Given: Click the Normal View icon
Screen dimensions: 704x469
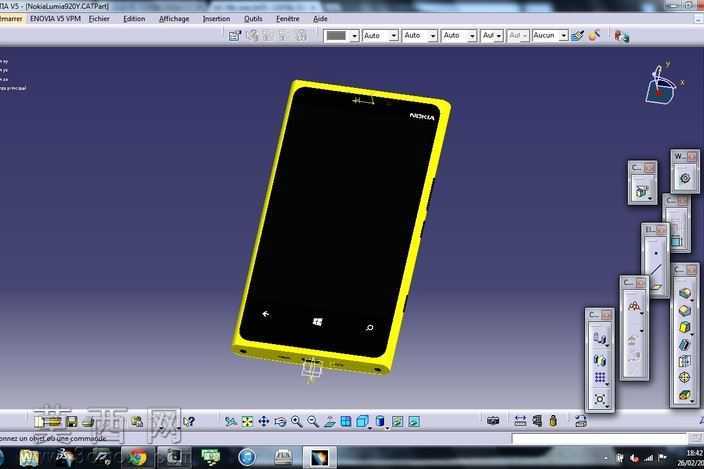Looking at the screenshot, I should (330, 421).
